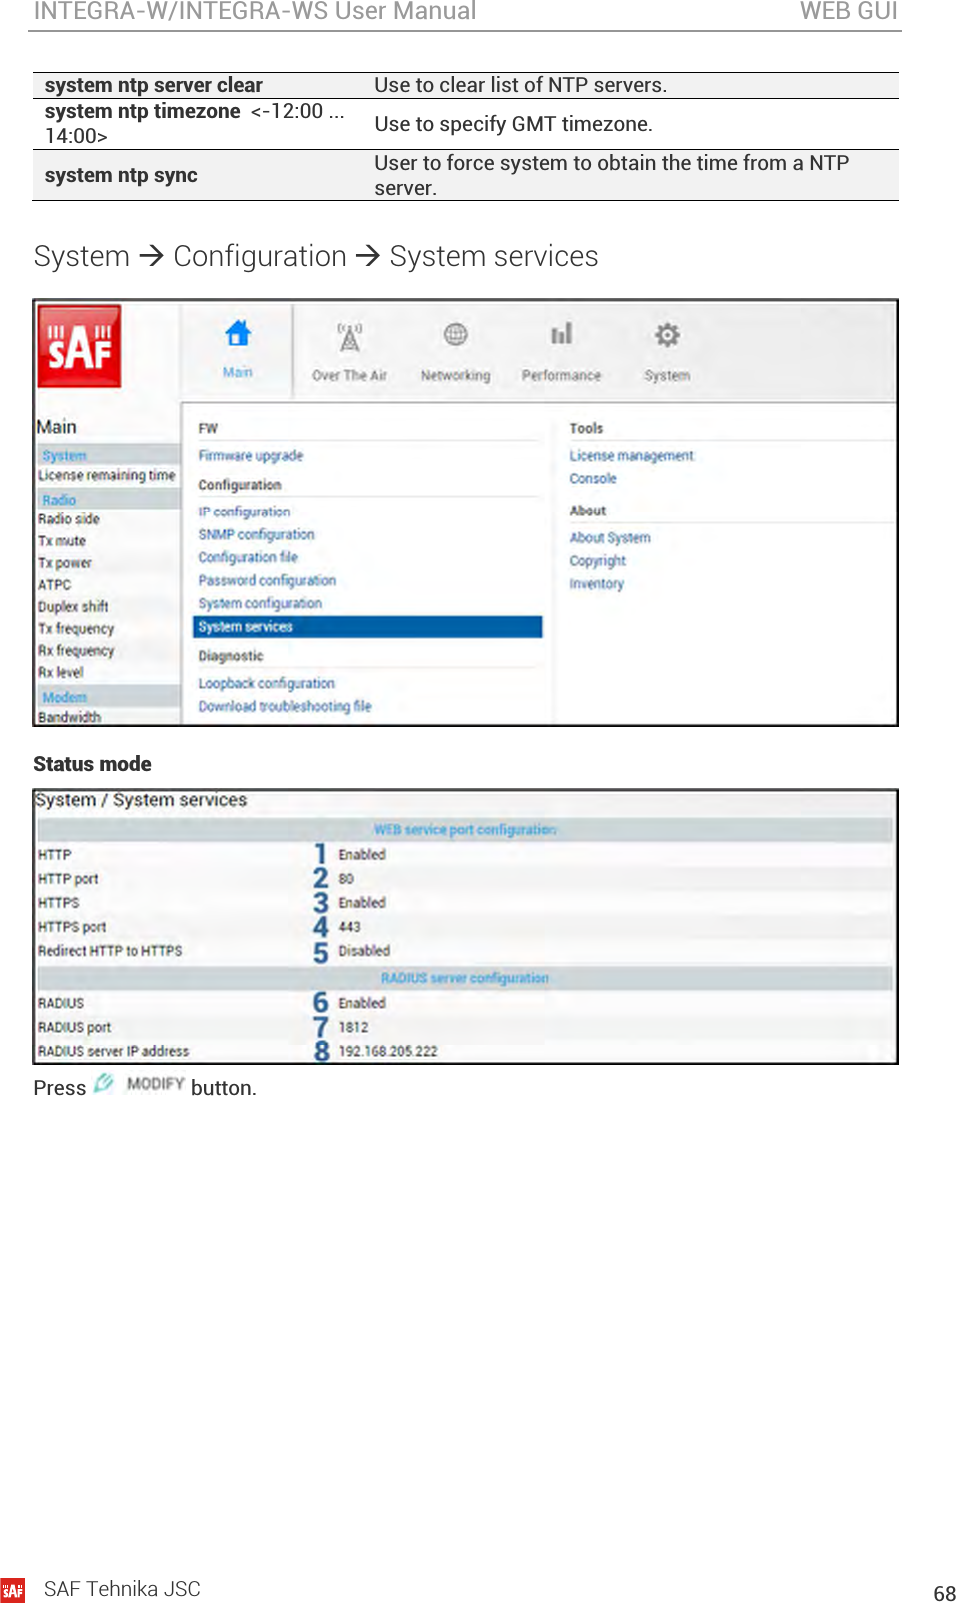Open System configuration link
The height and width of the screenshot is (1603, 956).
[x=260, y=604]
